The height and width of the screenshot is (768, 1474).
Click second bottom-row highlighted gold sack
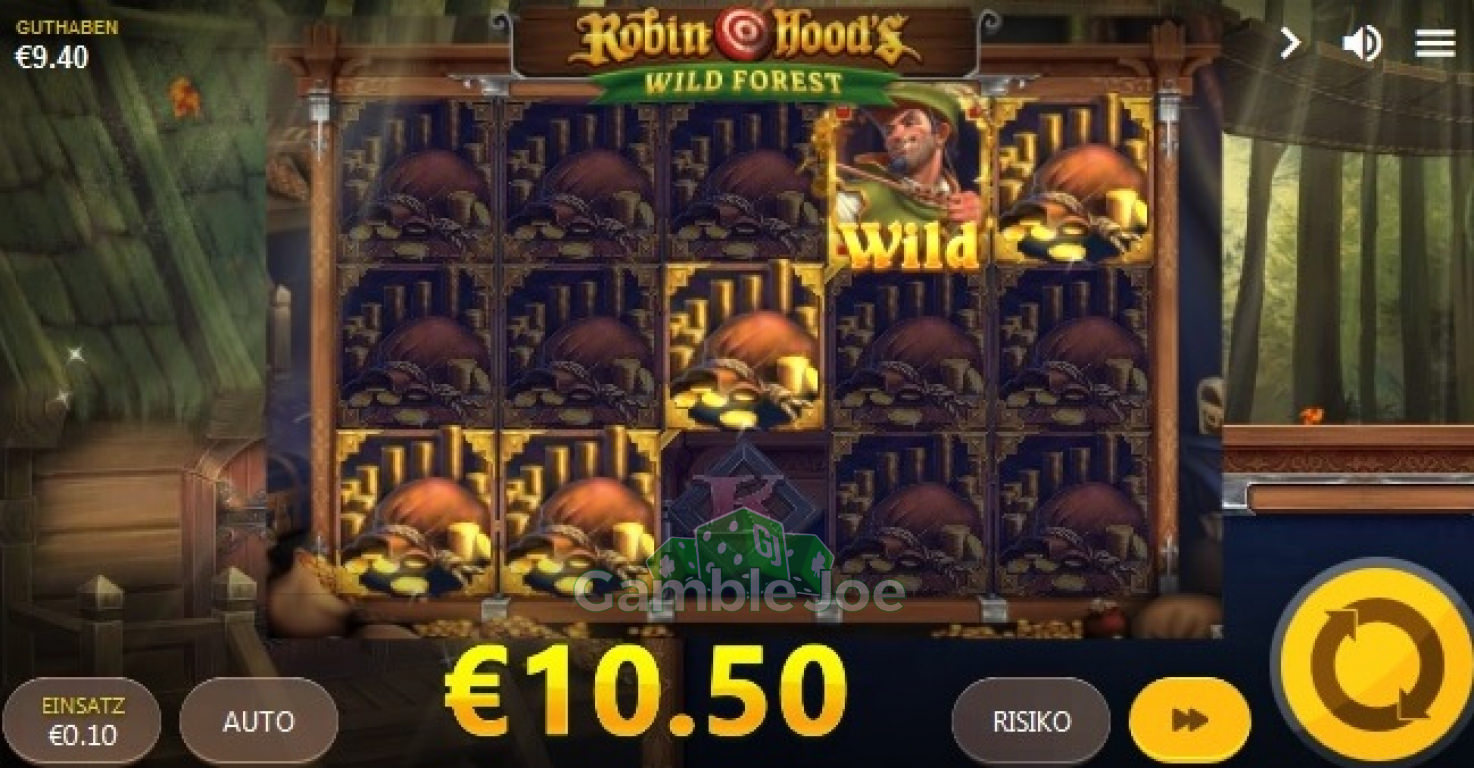(580, 512)
